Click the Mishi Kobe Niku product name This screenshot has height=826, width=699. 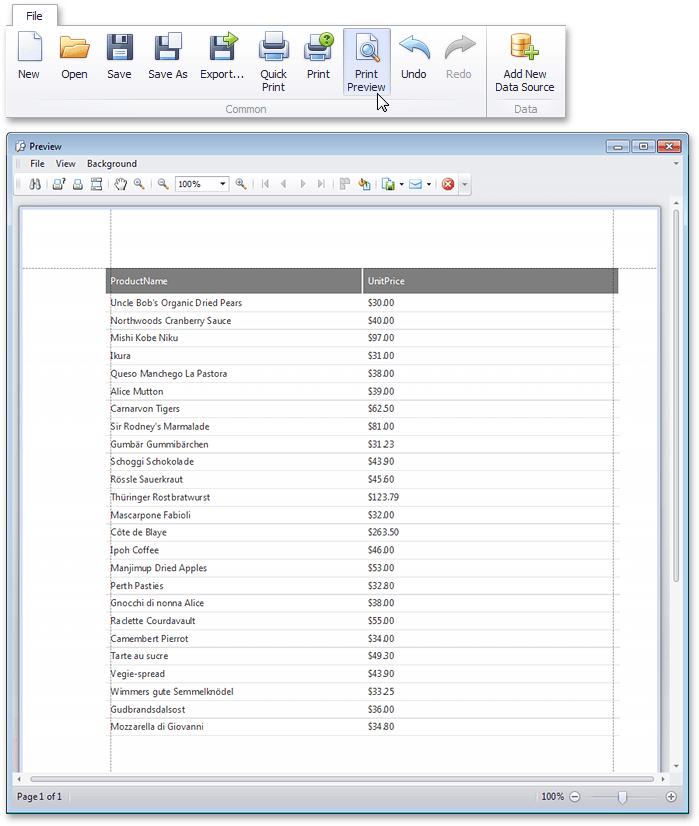coord(144,338)
